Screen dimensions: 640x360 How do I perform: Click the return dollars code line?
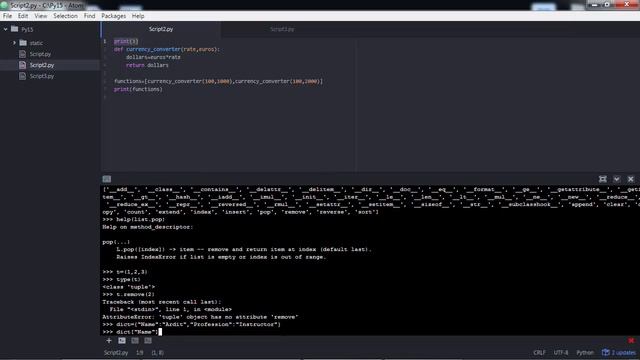click(x=147, y=65)
